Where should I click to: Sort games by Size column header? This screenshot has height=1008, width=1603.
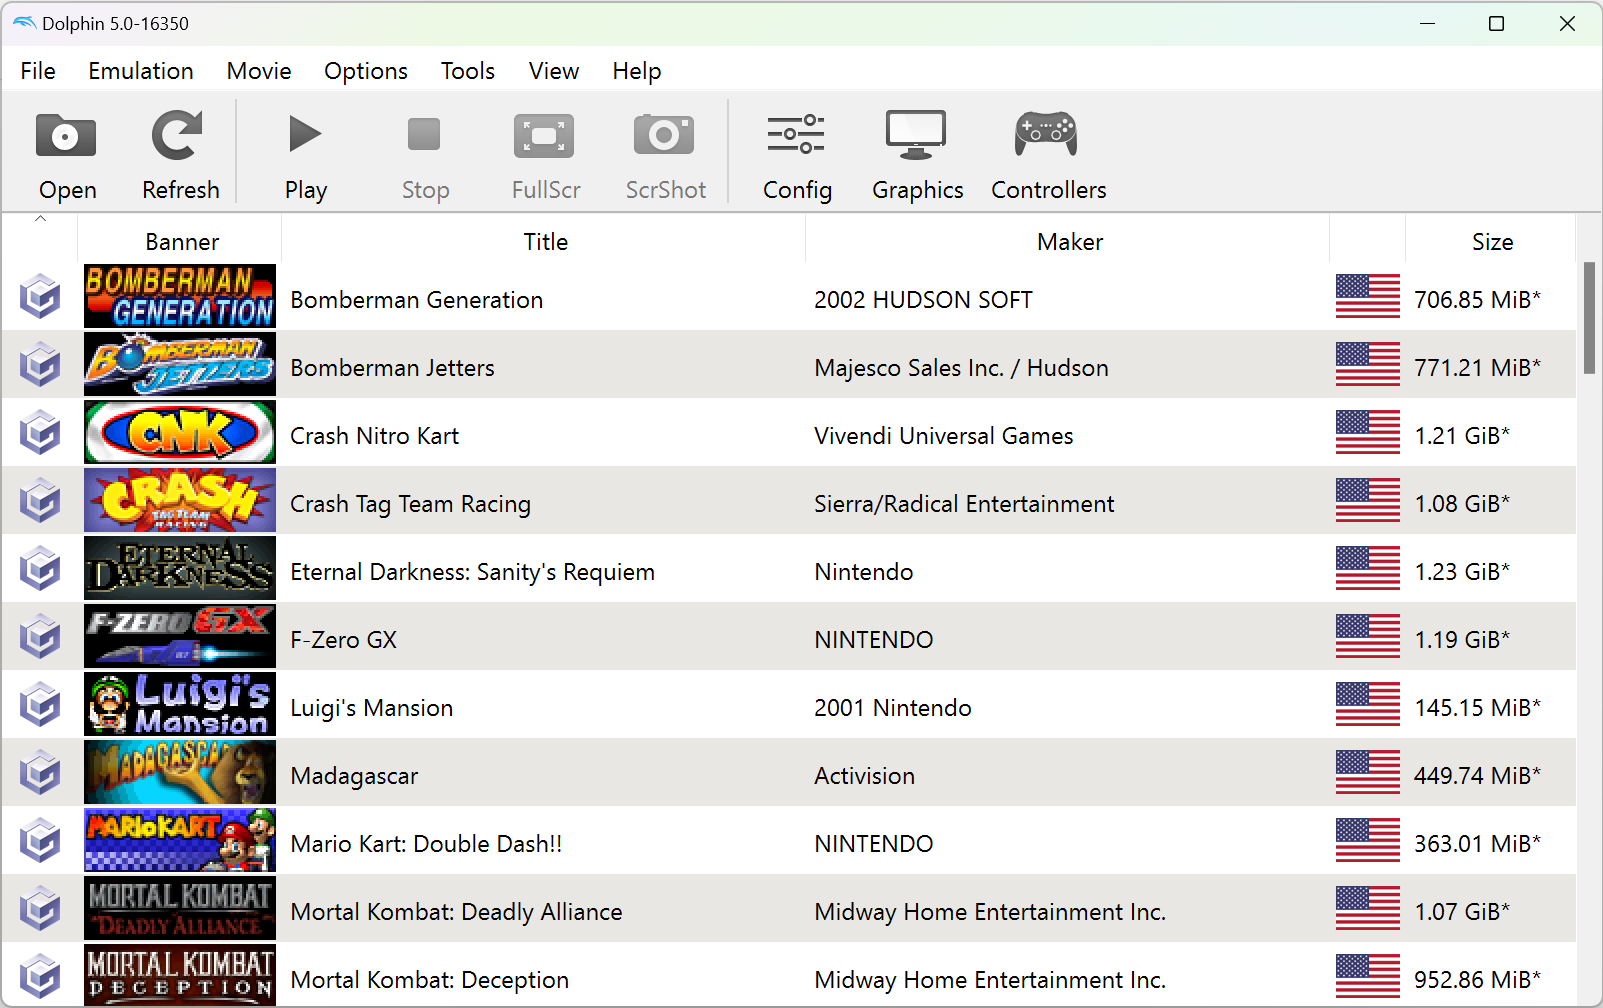point(1492,242)
